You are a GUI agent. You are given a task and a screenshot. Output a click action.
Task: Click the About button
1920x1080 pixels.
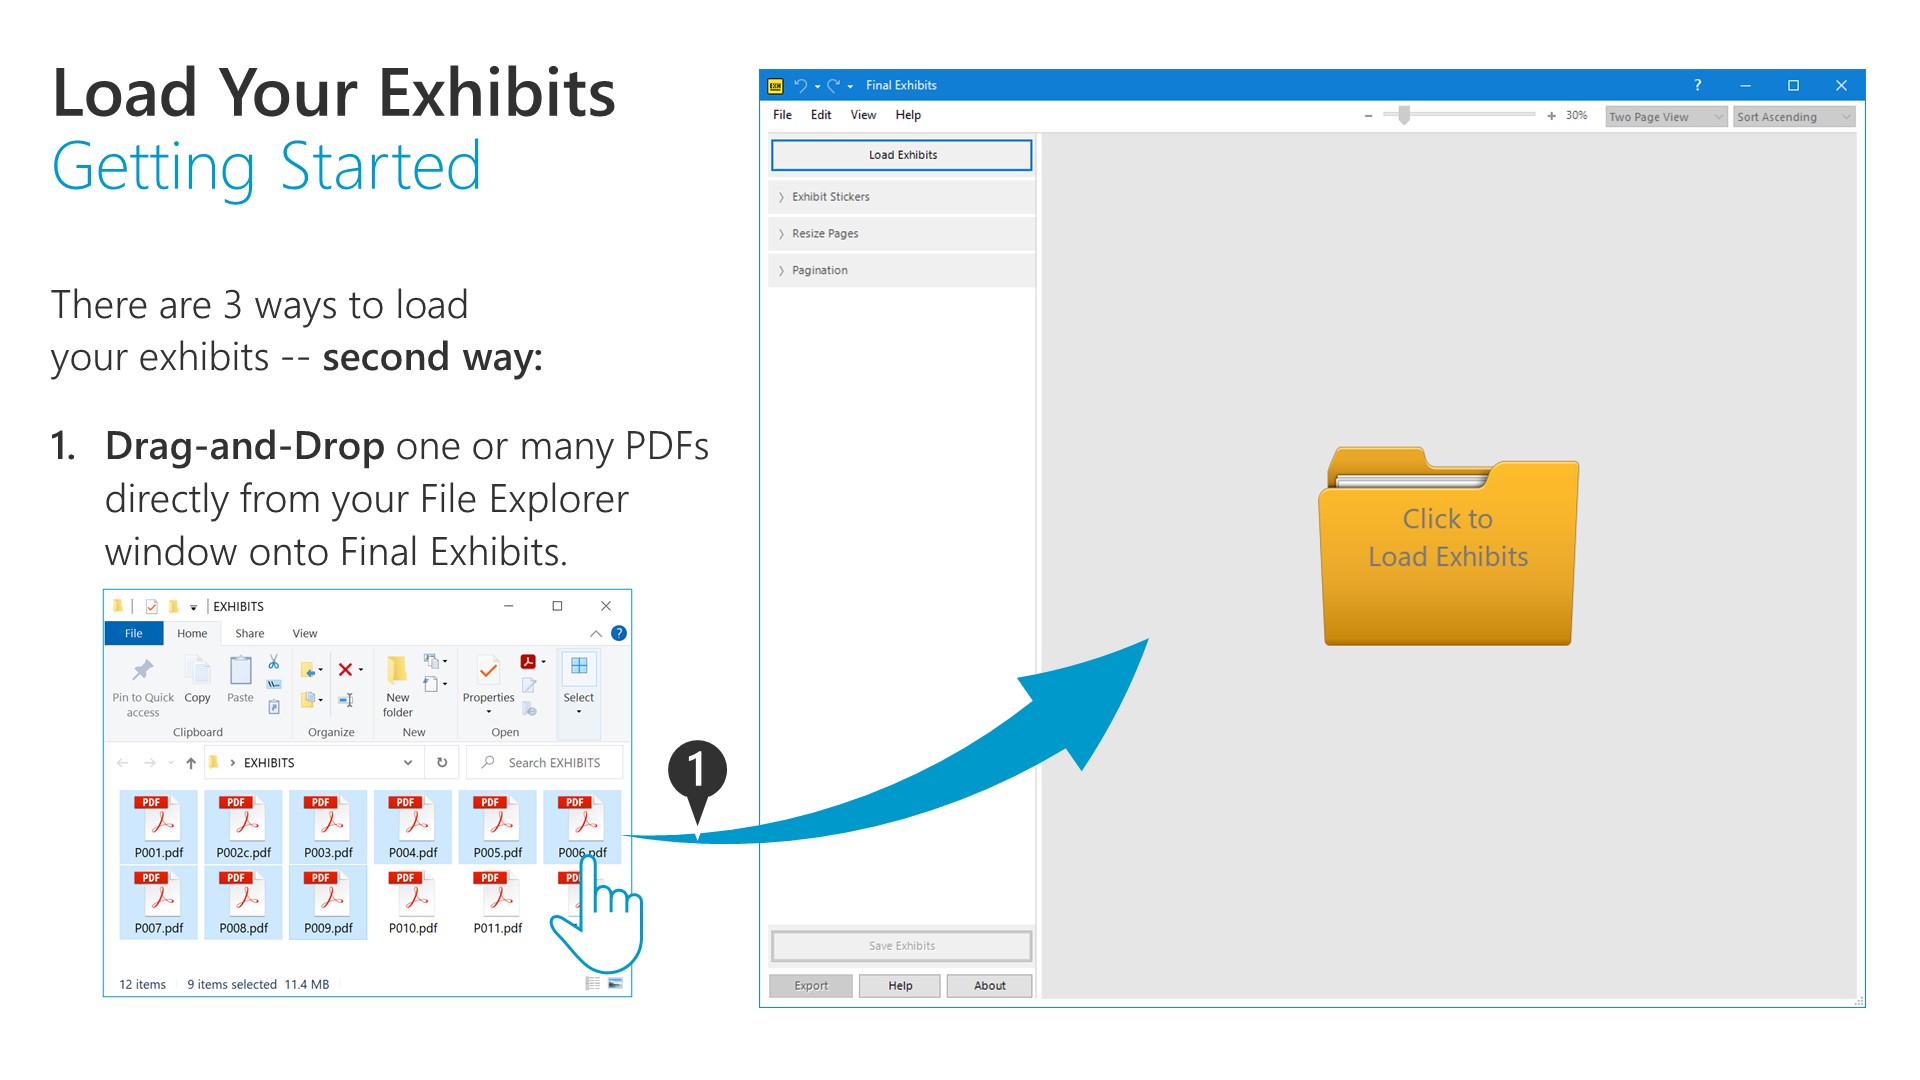point(989,985)
